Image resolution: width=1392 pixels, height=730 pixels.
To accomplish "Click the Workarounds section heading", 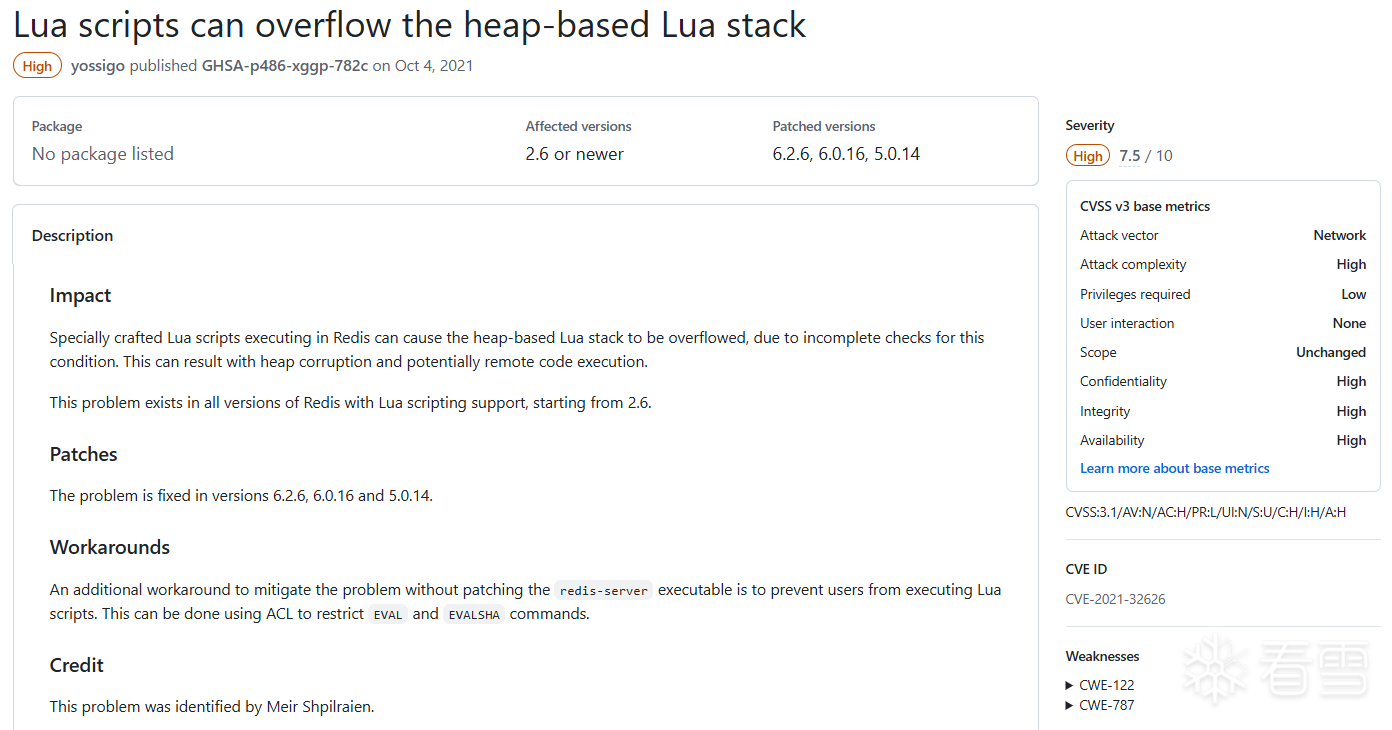I will tap(110, 547).
